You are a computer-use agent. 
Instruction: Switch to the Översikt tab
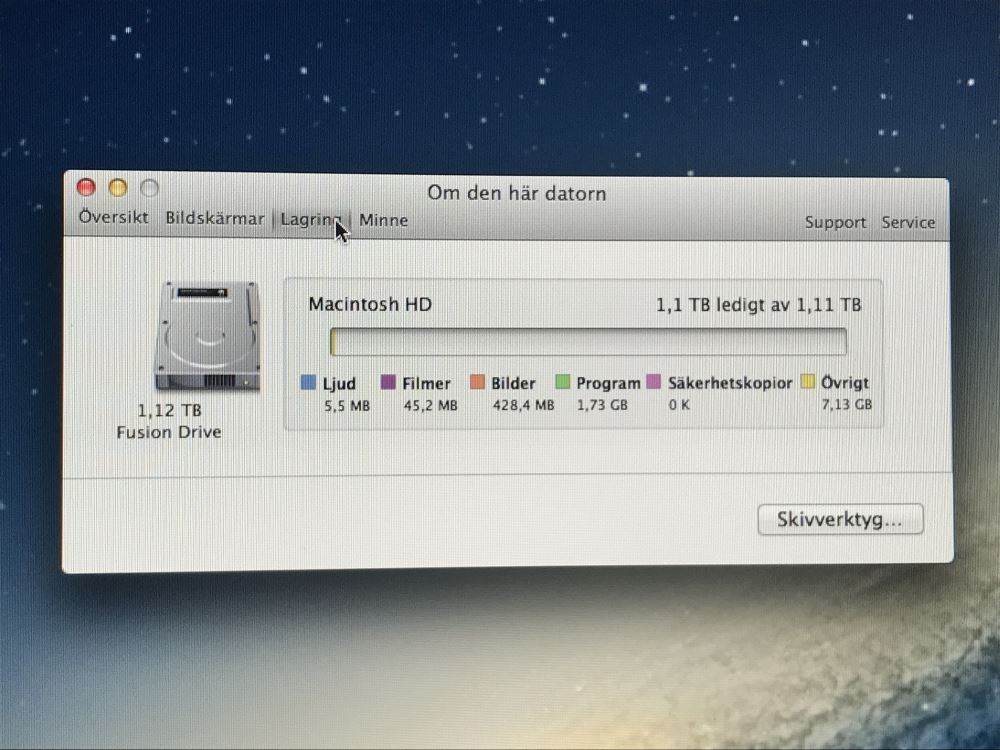pos(114,217)
